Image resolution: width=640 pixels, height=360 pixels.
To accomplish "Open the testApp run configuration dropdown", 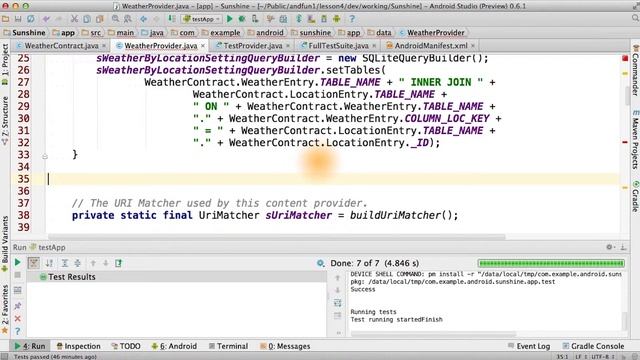I will click(202, 19).
